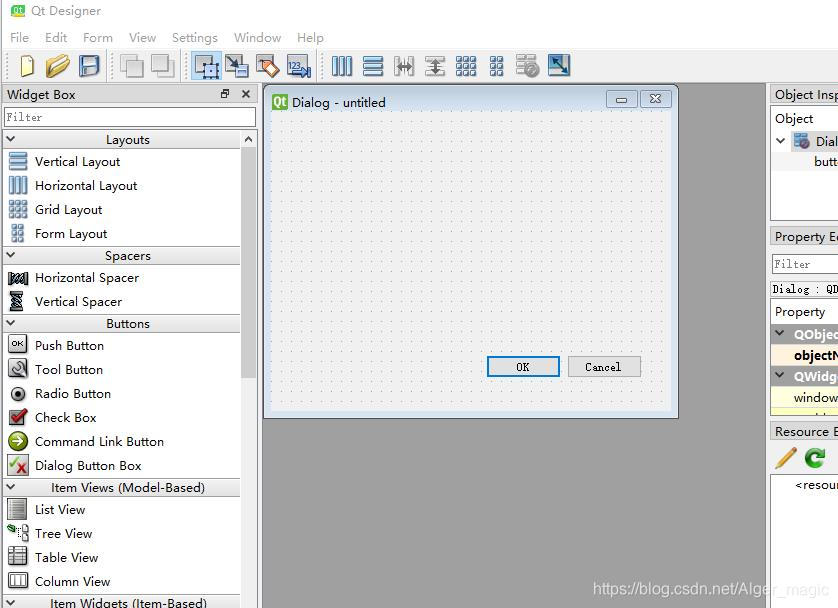This screenshot has width=838, height=608.
Task: Open the Window menu
Action: [x=258, y=37]
